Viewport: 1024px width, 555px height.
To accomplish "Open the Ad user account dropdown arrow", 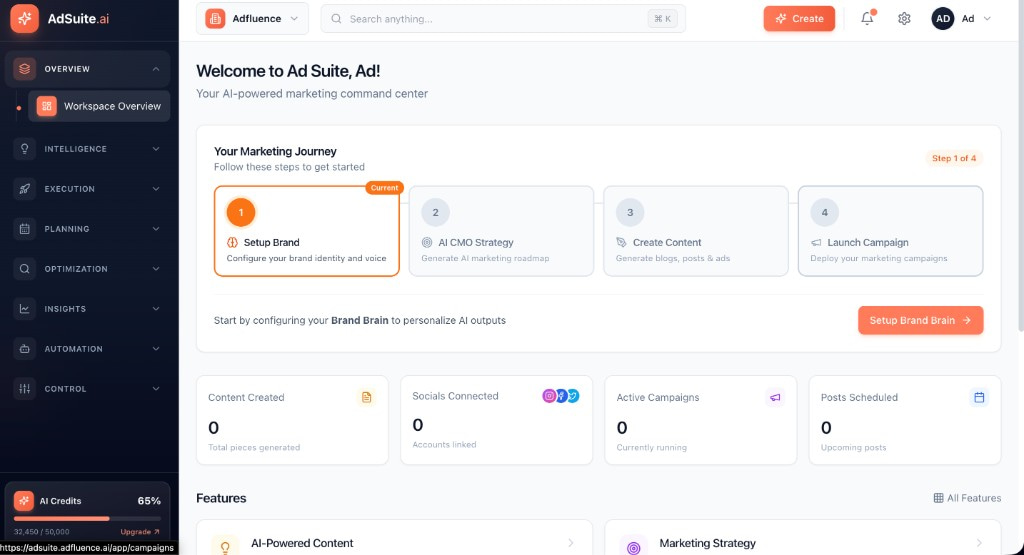I will click(x=987, y=19).
